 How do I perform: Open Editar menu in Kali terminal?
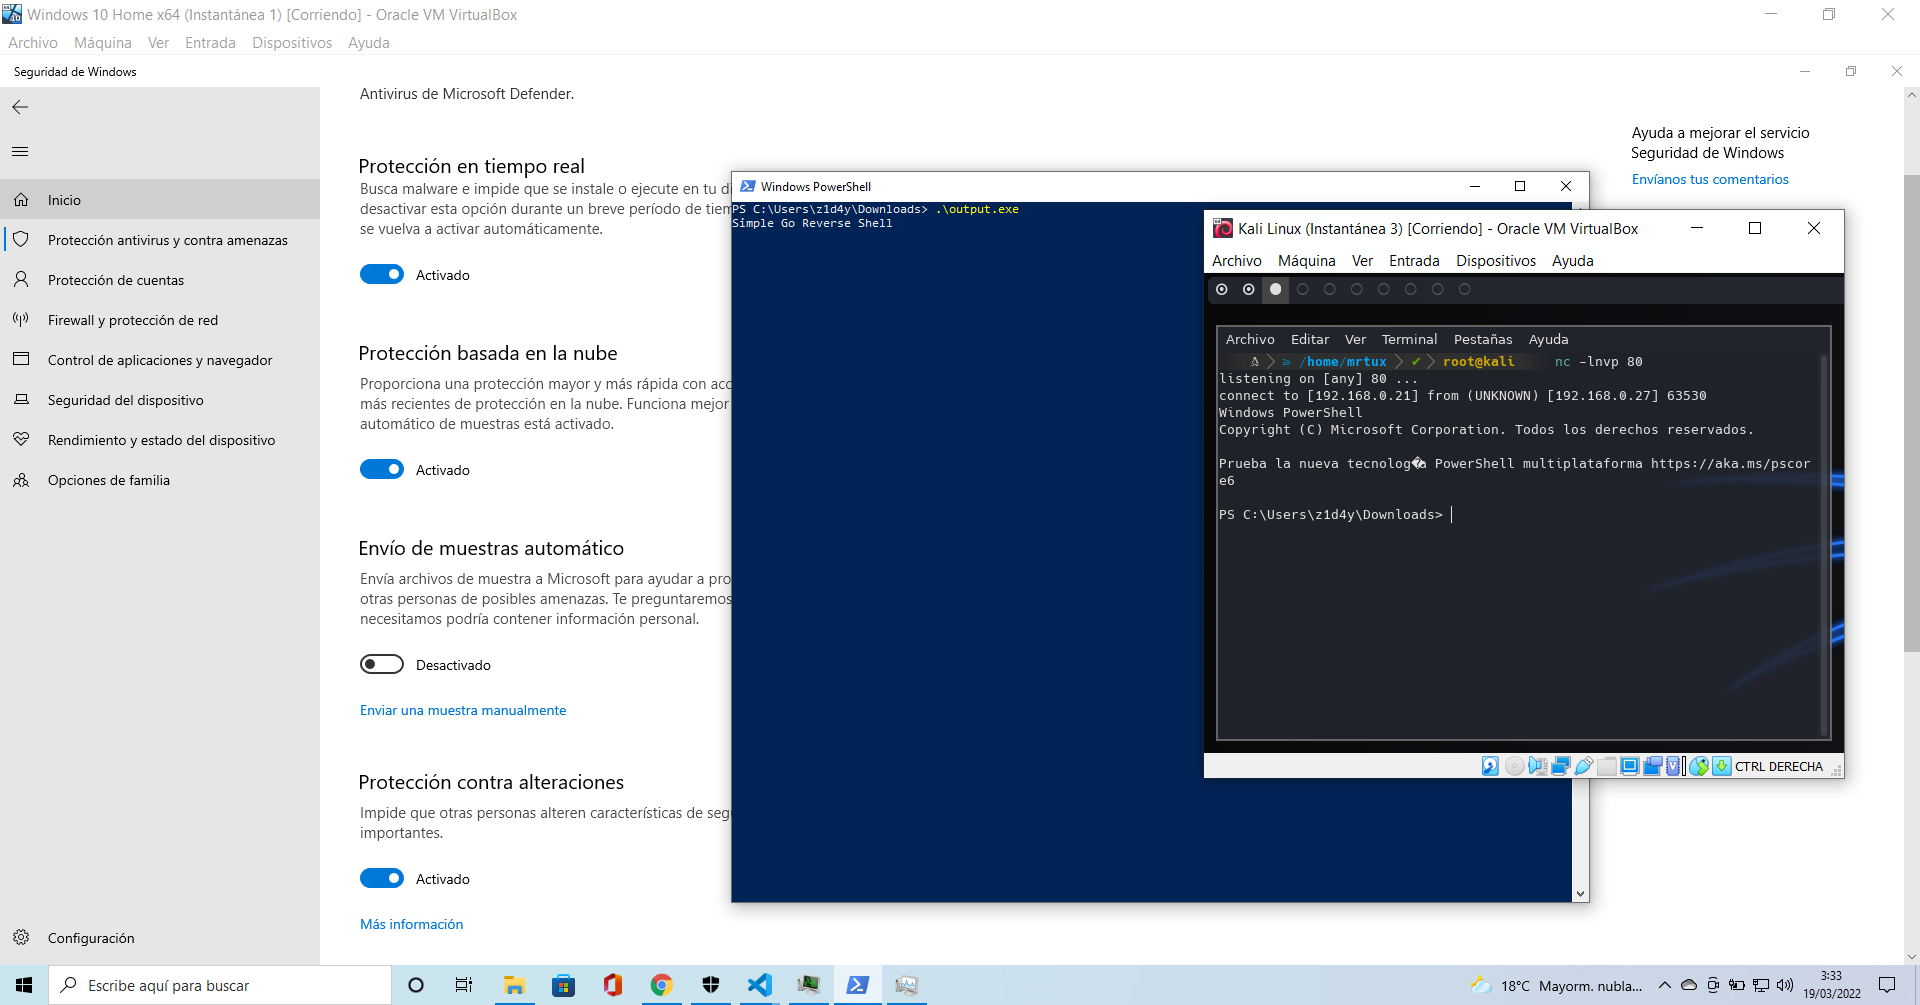tap(1310, 340)
